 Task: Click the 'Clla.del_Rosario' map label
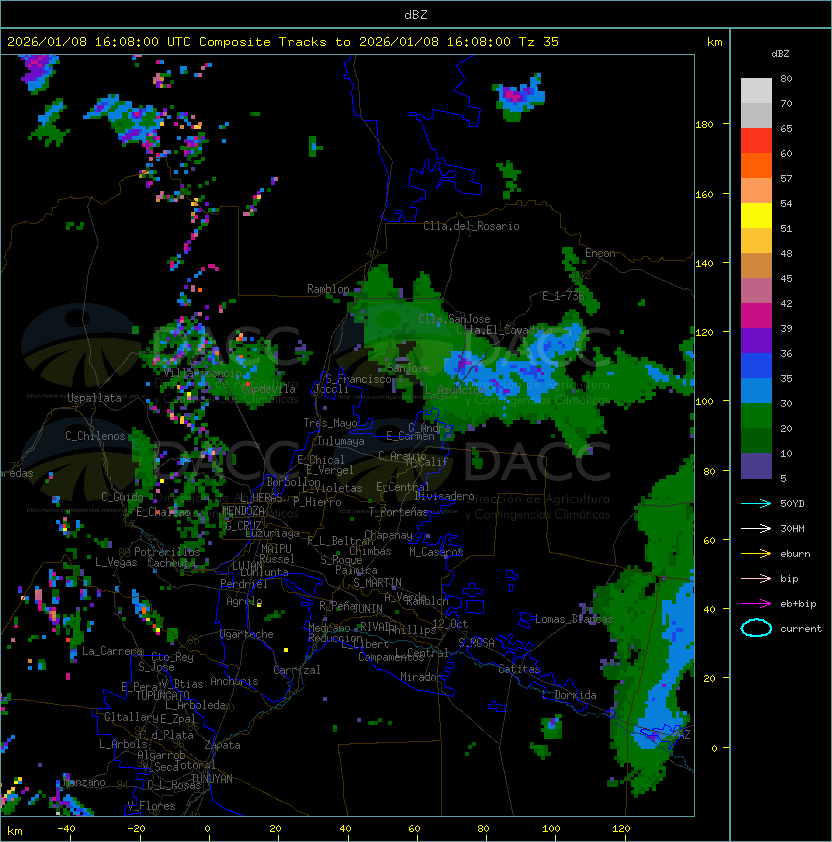(471, 226)
